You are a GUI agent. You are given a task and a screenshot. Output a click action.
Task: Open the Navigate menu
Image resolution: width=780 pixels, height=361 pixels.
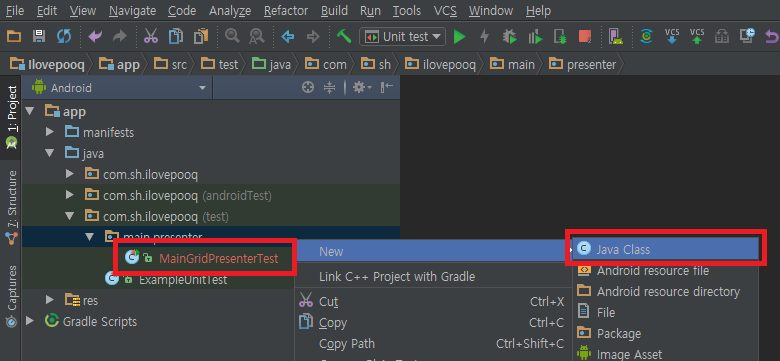pos(132,10)
